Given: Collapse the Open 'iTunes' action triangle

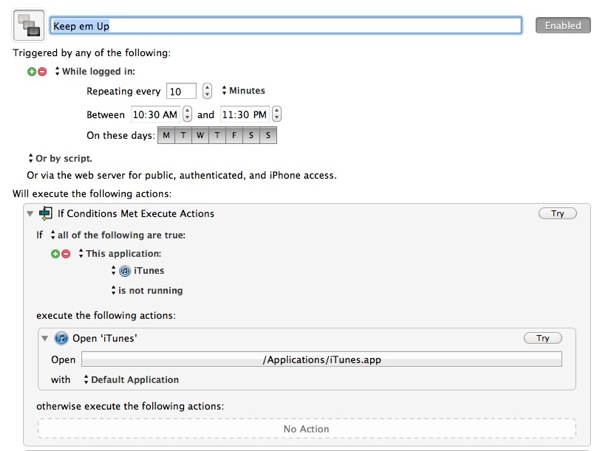Looking at the screenshot, I should 45,339.
